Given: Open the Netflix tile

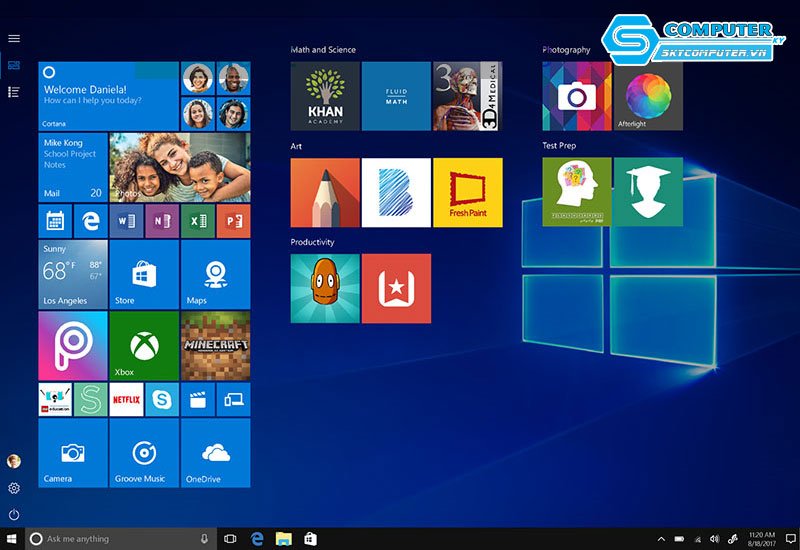Looking at the screenshot, I should pyautogui.click(x=127, y=399).
